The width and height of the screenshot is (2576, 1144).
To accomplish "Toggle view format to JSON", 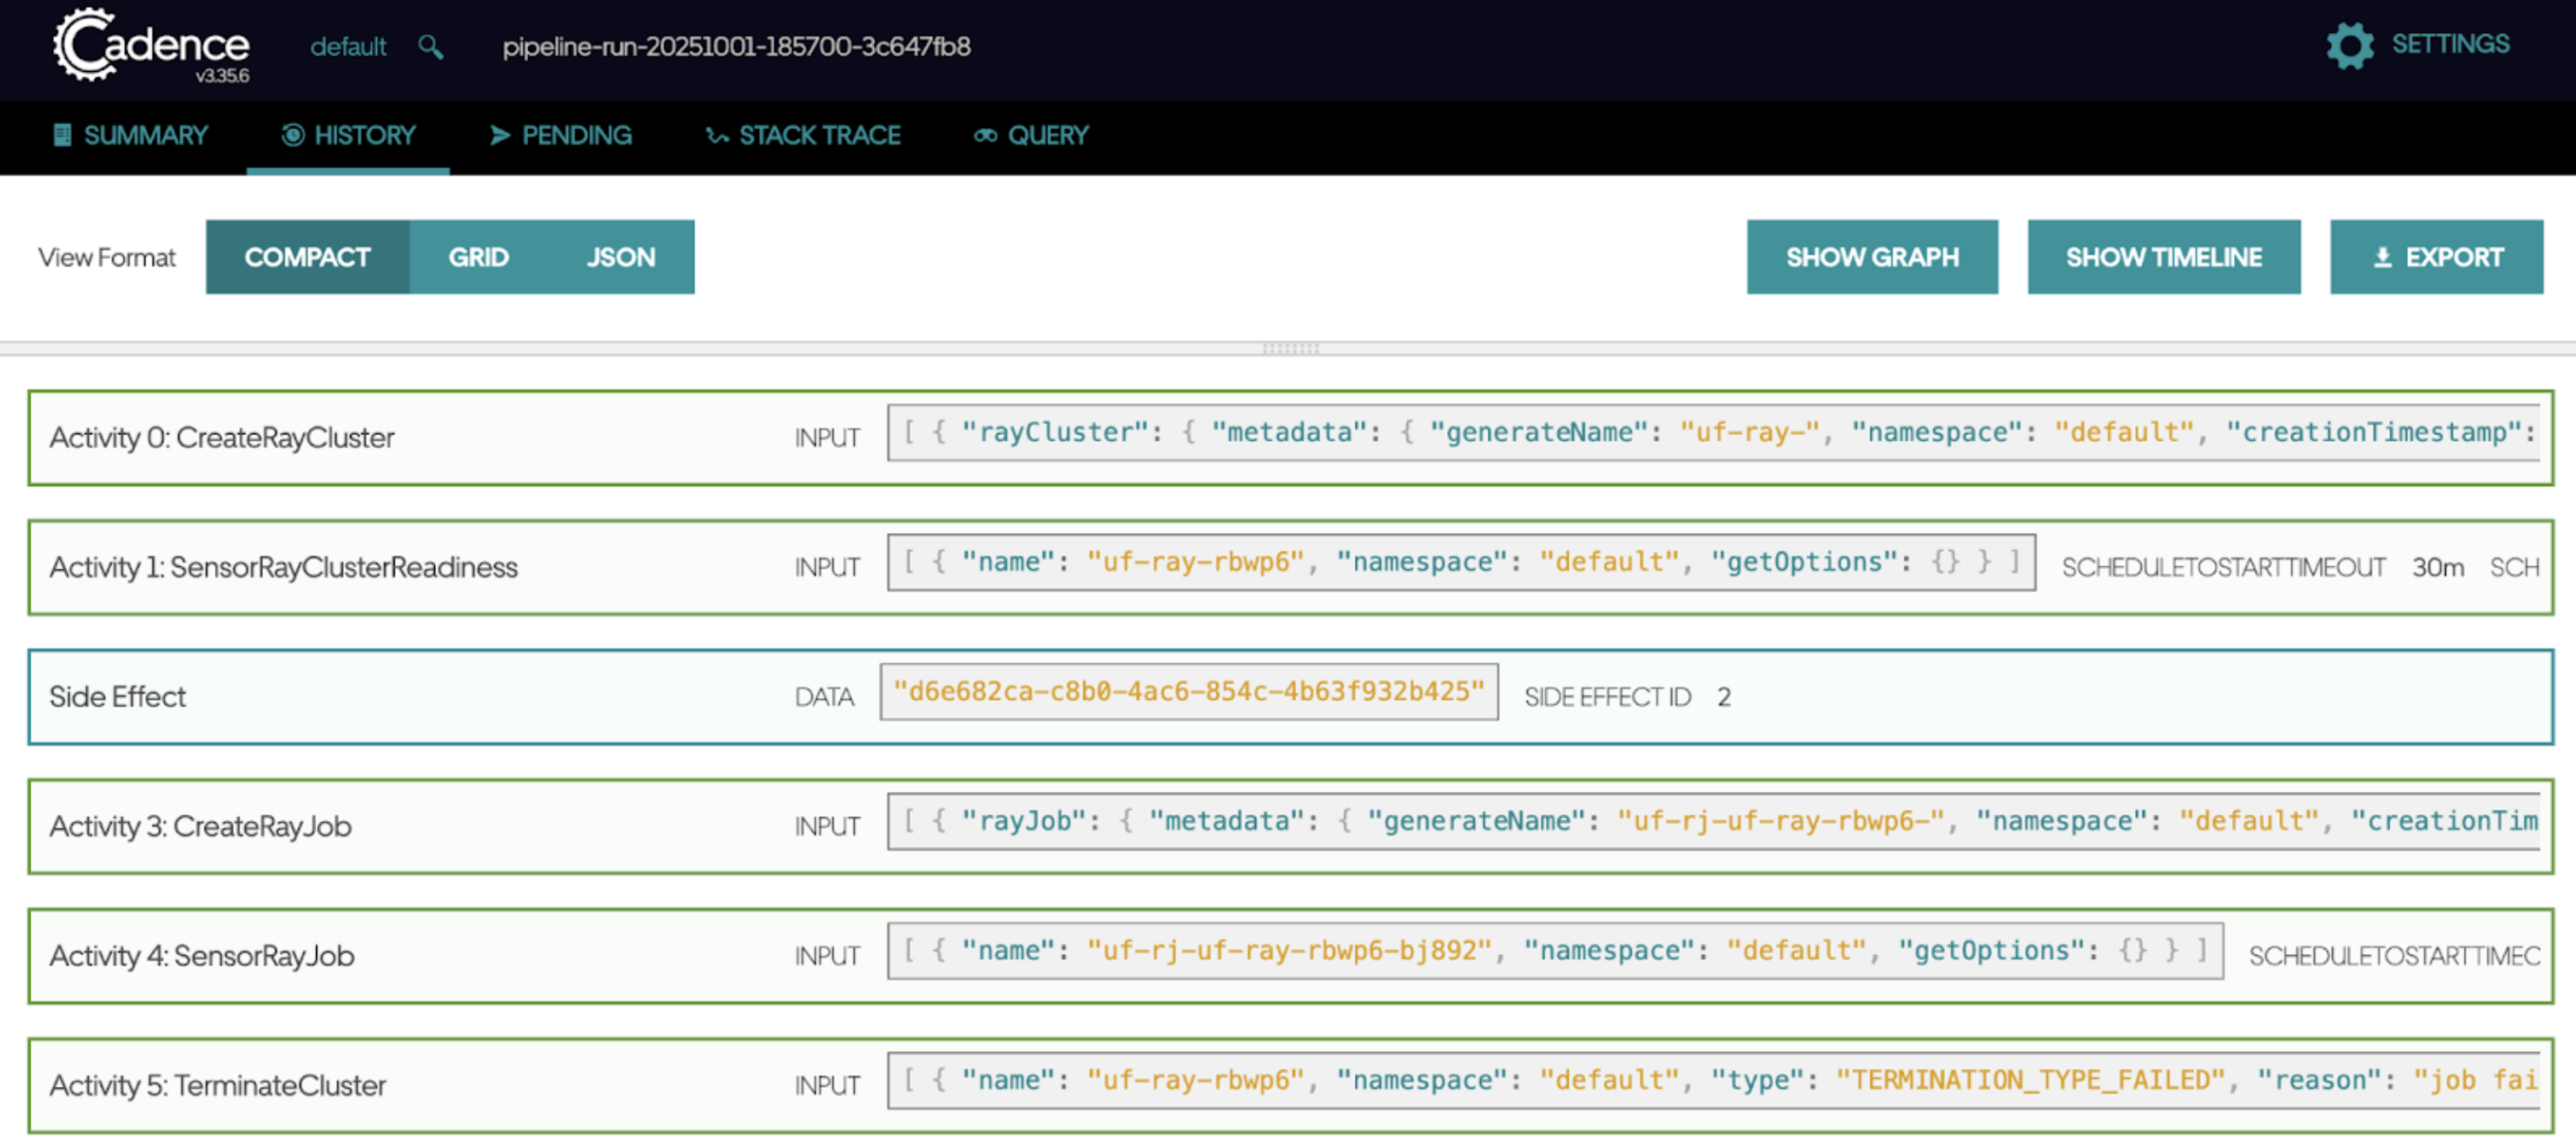I will (620, 257).
